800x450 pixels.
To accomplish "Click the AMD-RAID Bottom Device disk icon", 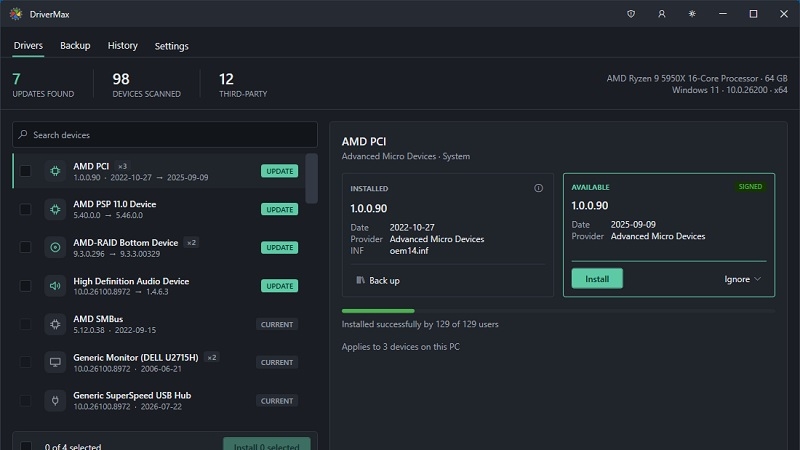I will (55, 247).
